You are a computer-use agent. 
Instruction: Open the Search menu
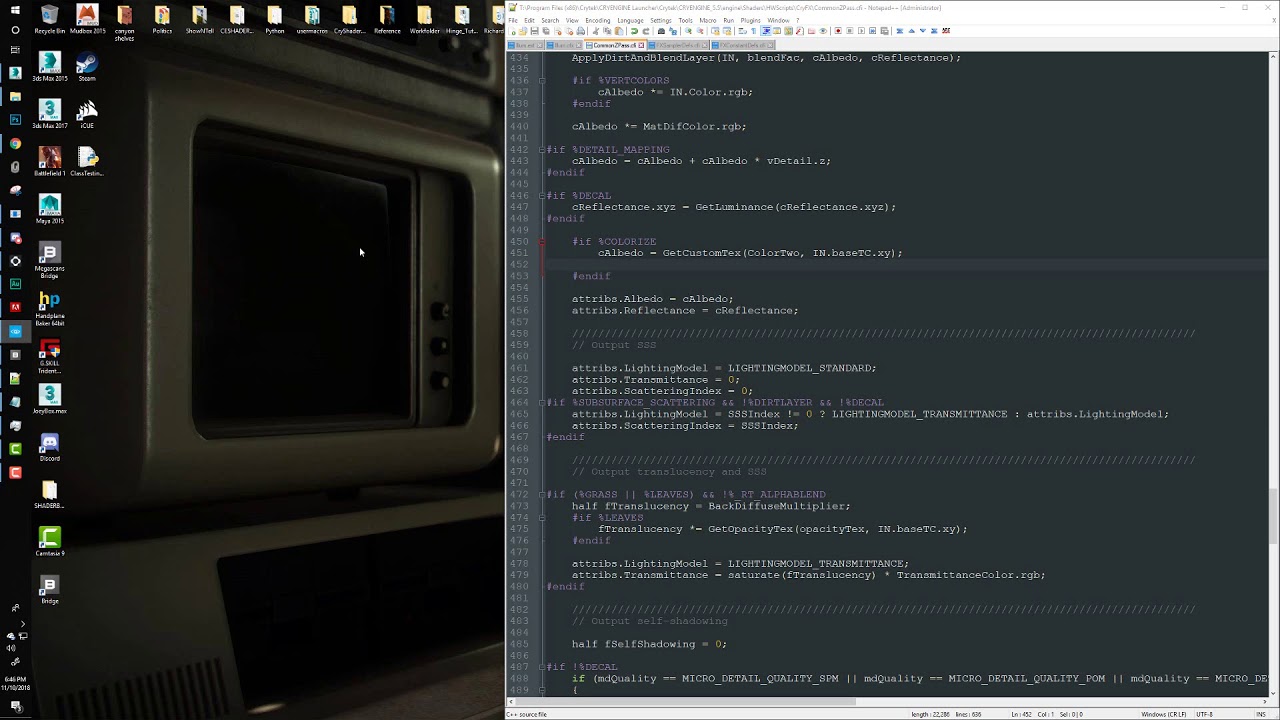tap(550, 20)
